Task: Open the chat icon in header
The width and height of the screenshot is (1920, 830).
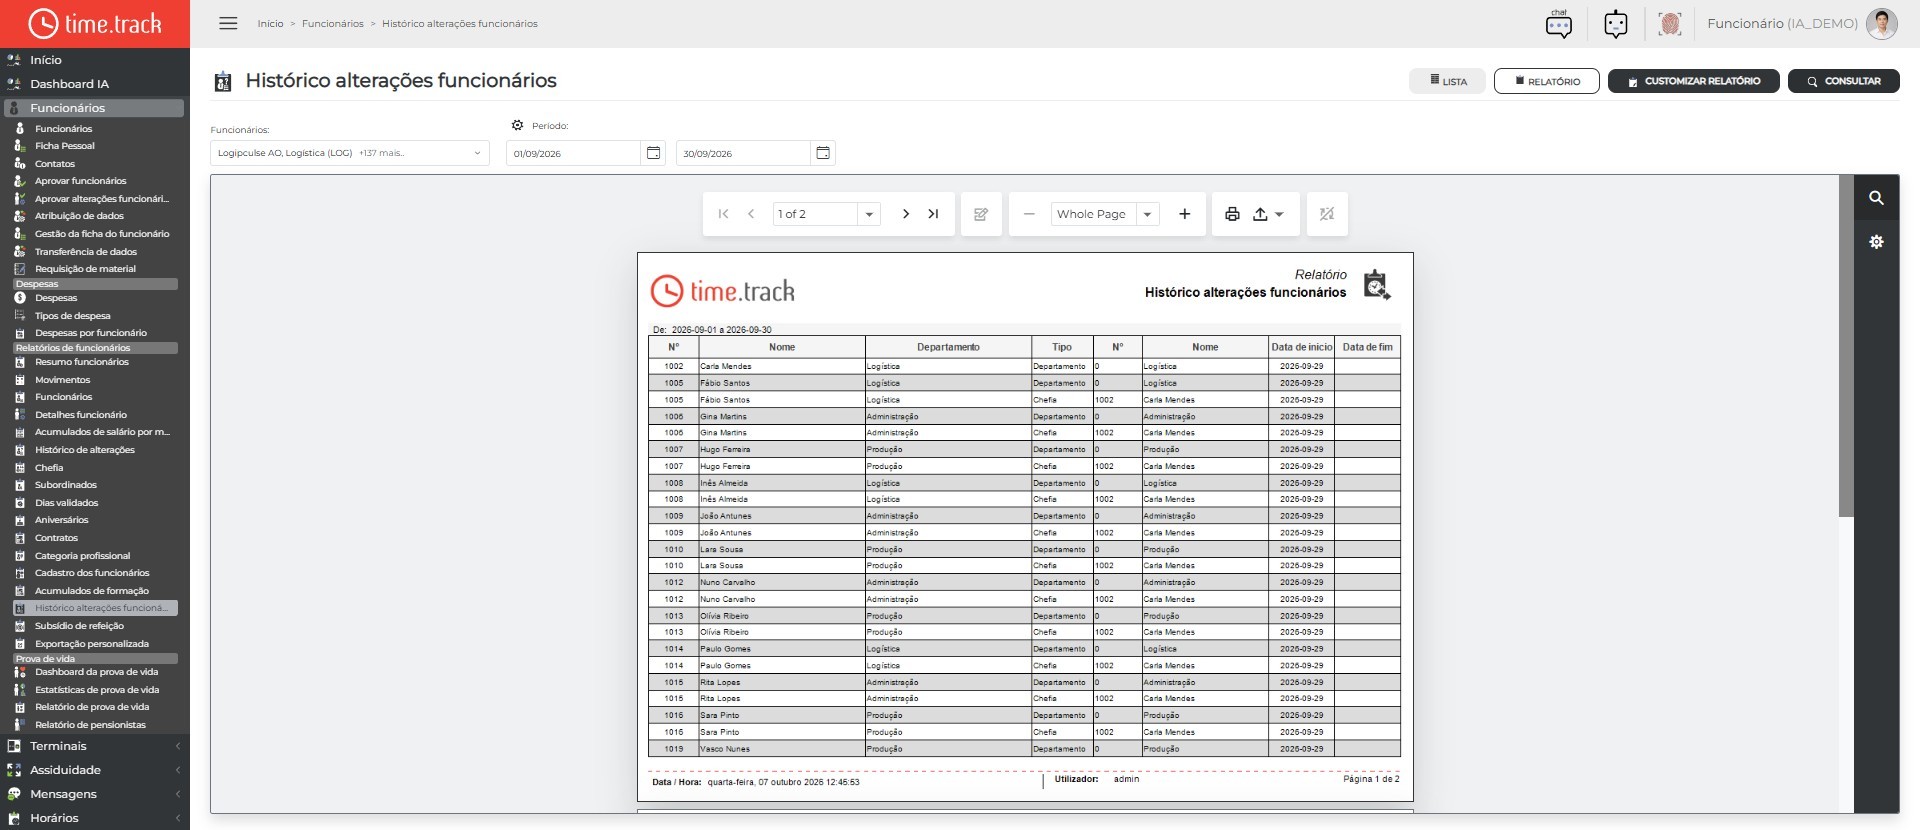Action: pos(1558,23)
